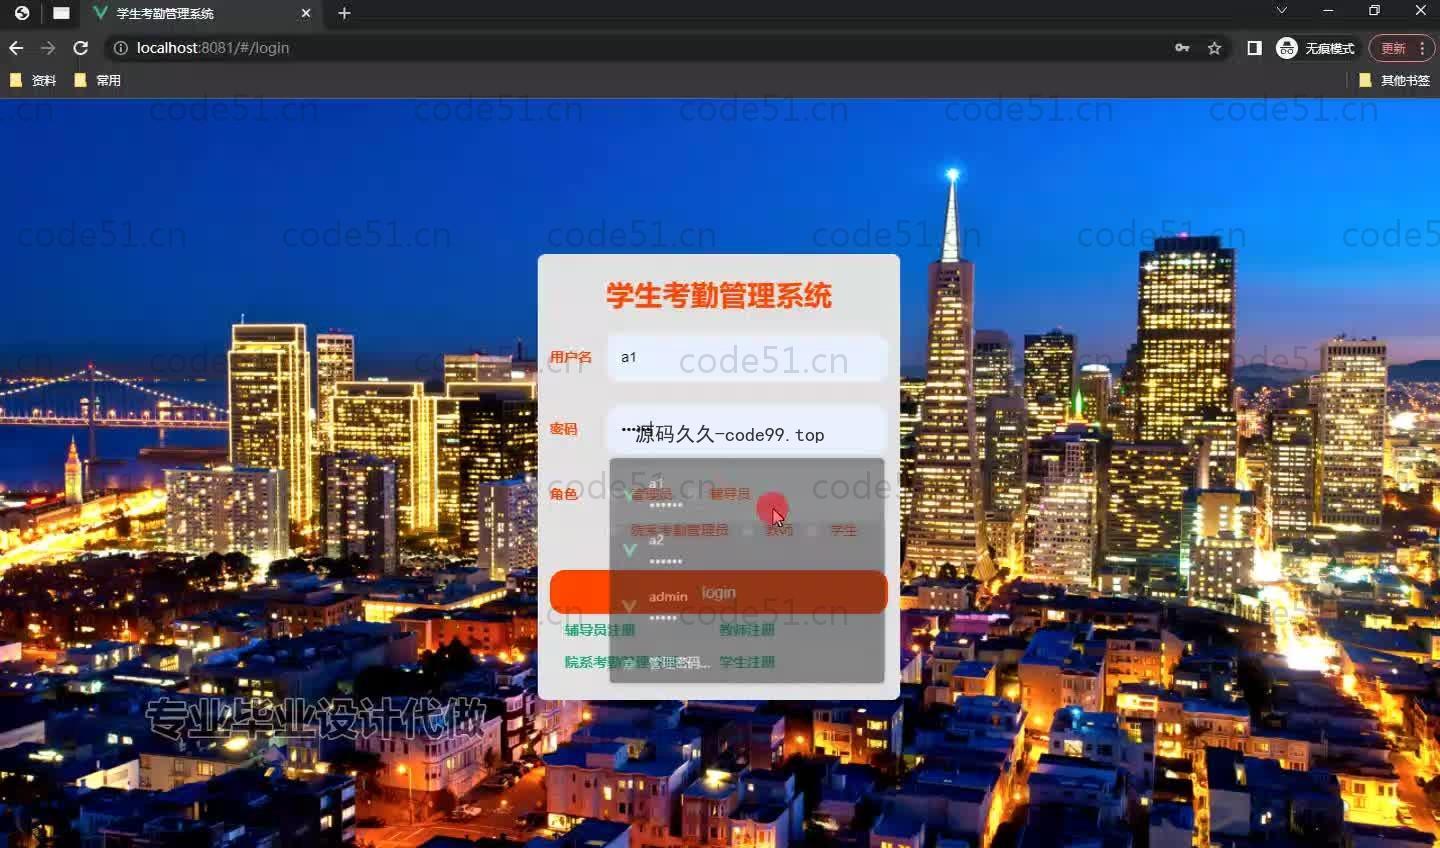1440x848 pixels.
Task: Click the globe icon in title bar
Action: click(22, 13)
